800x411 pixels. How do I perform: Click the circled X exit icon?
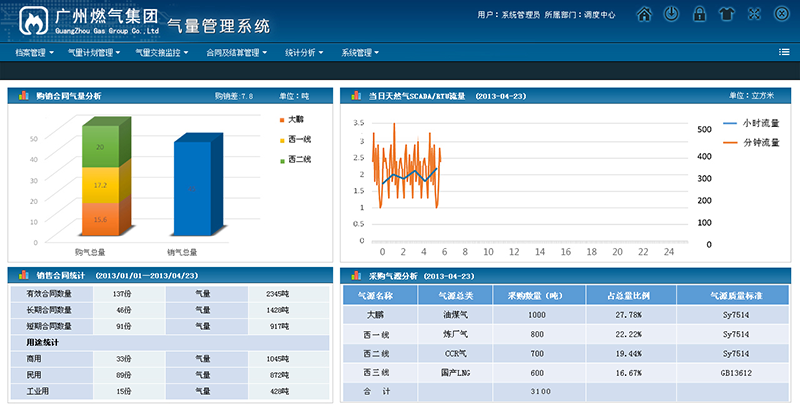point(781,15)
